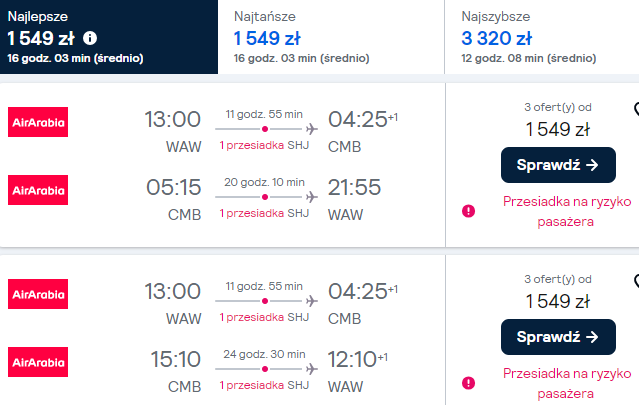The height and width of the screenshot is (405, 639).
Task: Open the first offer's passenger-risk transfer warning text
Action: coord(559,210)
